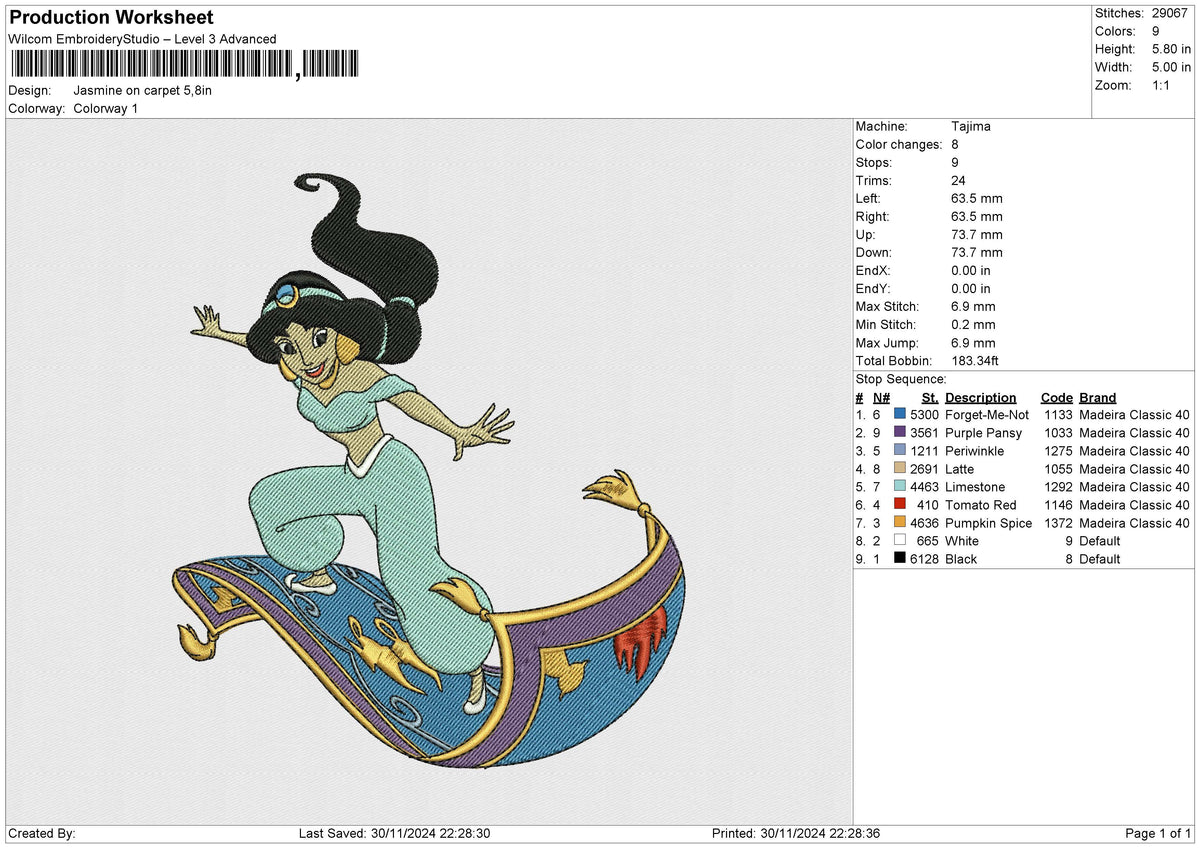Click the Forget-Me-Not description text
The width and height of the screenshot is (1200, 848).
point(987,415)
